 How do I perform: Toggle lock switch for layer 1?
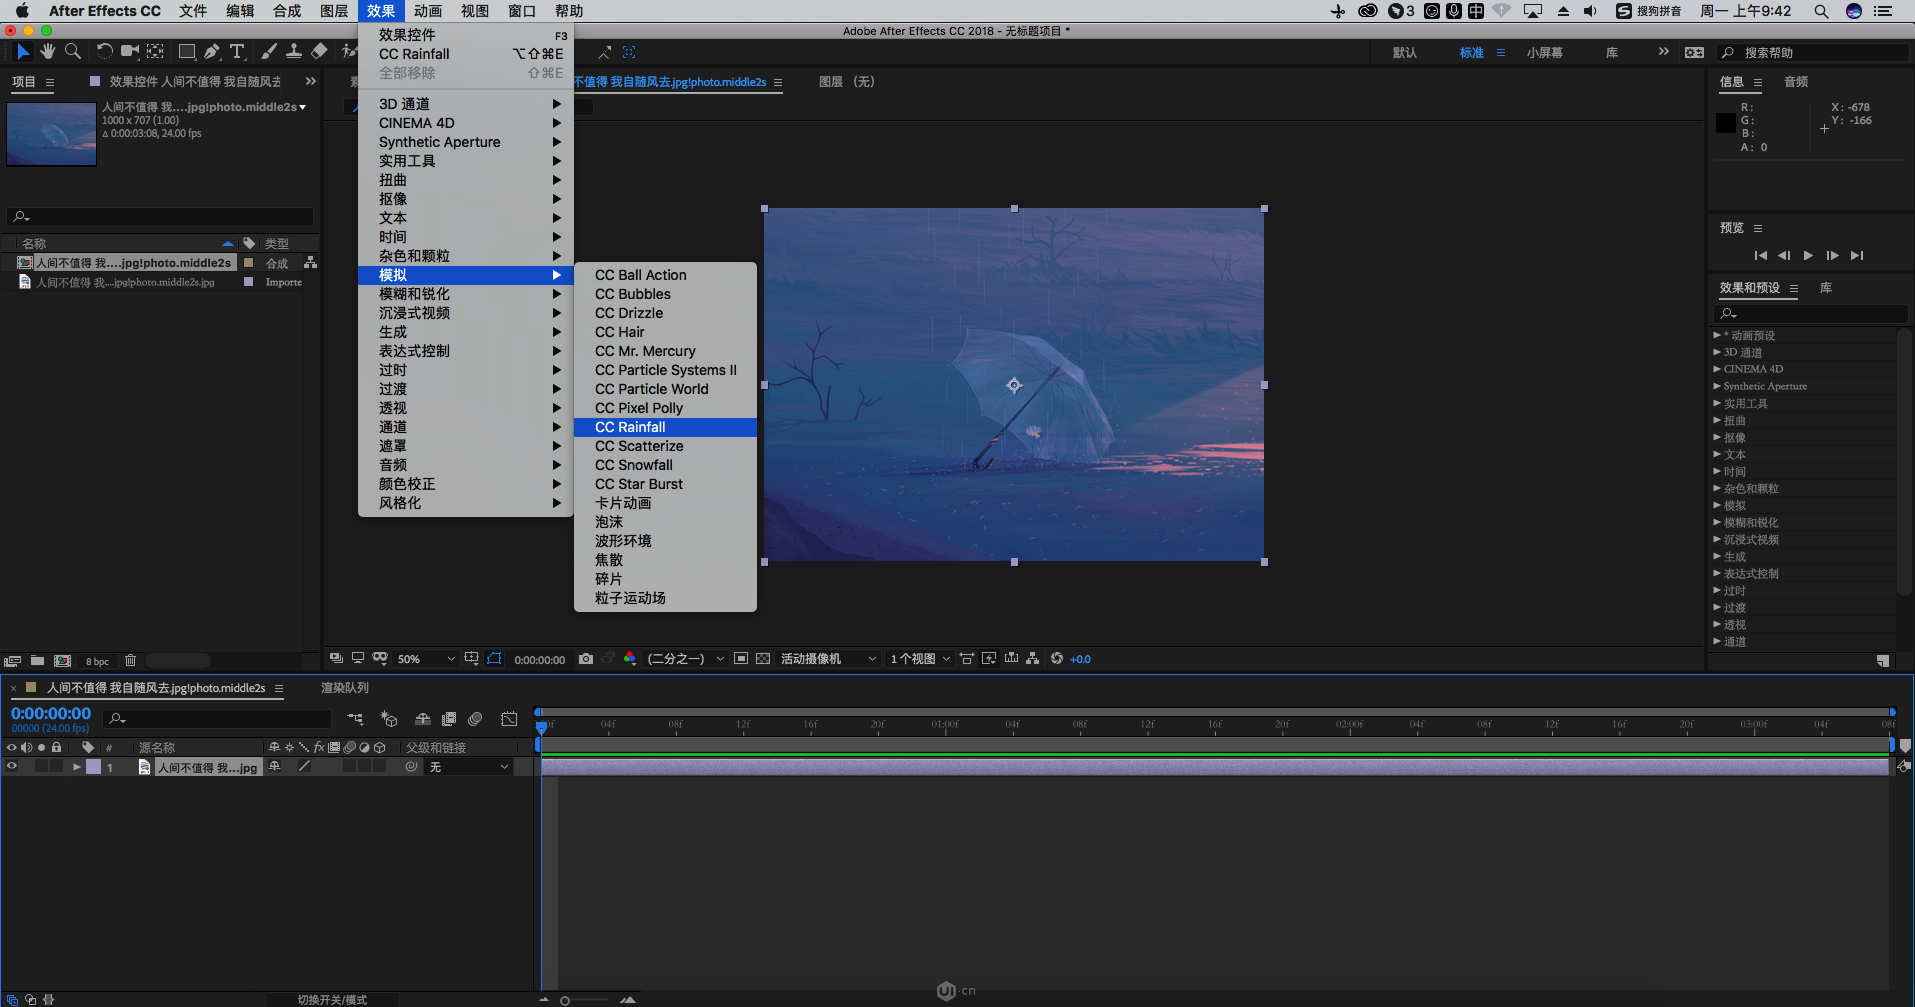pyautogui.click(x=56, y=767)
